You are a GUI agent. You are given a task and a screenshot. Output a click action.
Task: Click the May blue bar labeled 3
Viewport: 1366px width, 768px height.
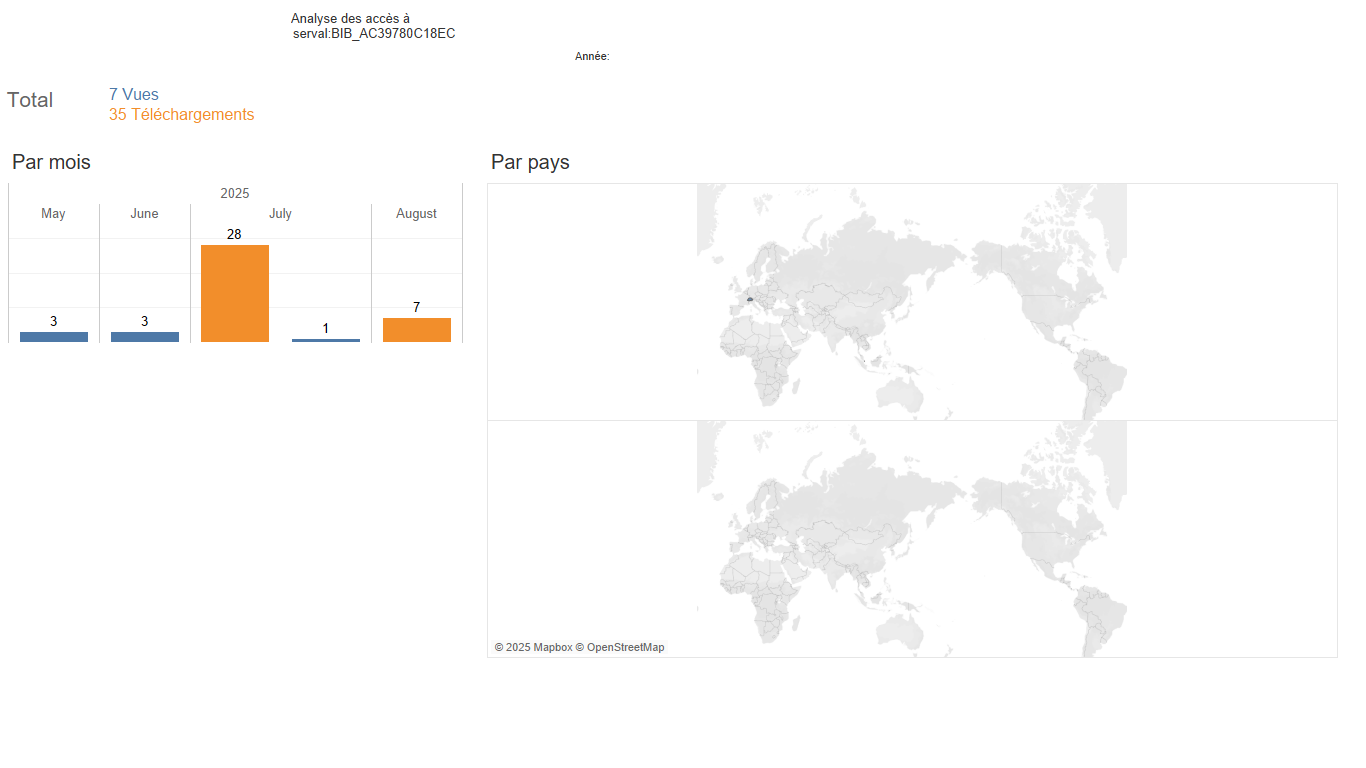(54, 337)
